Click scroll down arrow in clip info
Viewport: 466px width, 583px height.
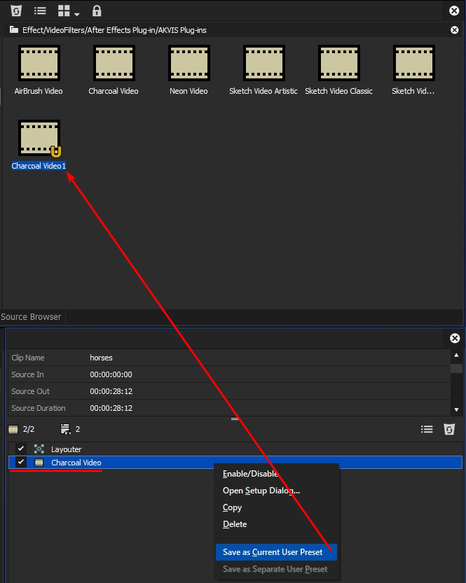(456, 410)
